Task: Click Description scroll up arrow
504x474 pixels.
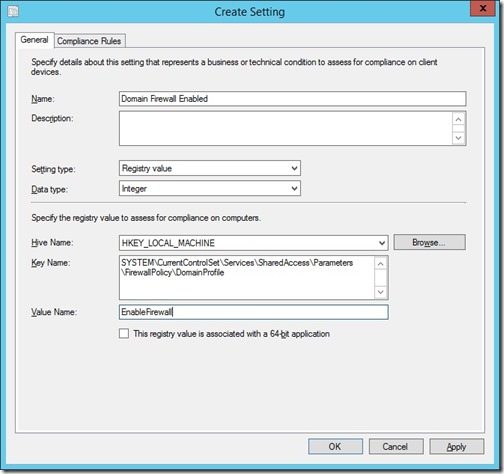Action: point(459,119)
